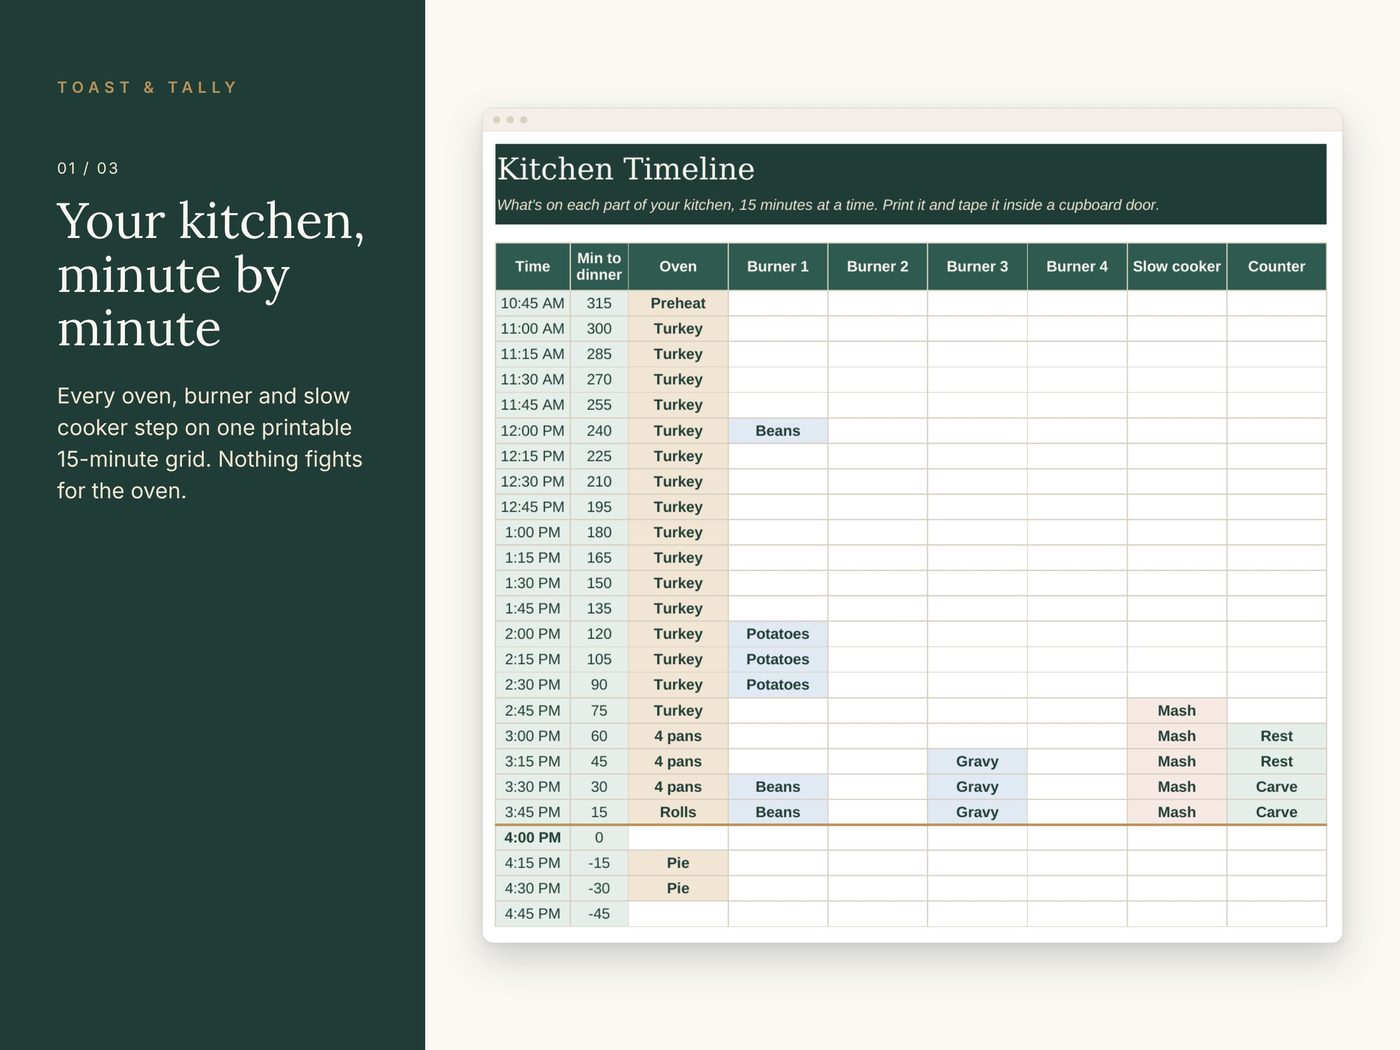Select the Gravy cell at 3:45 PM
Screen dimensions: 1400x1050
pos(978,813)
